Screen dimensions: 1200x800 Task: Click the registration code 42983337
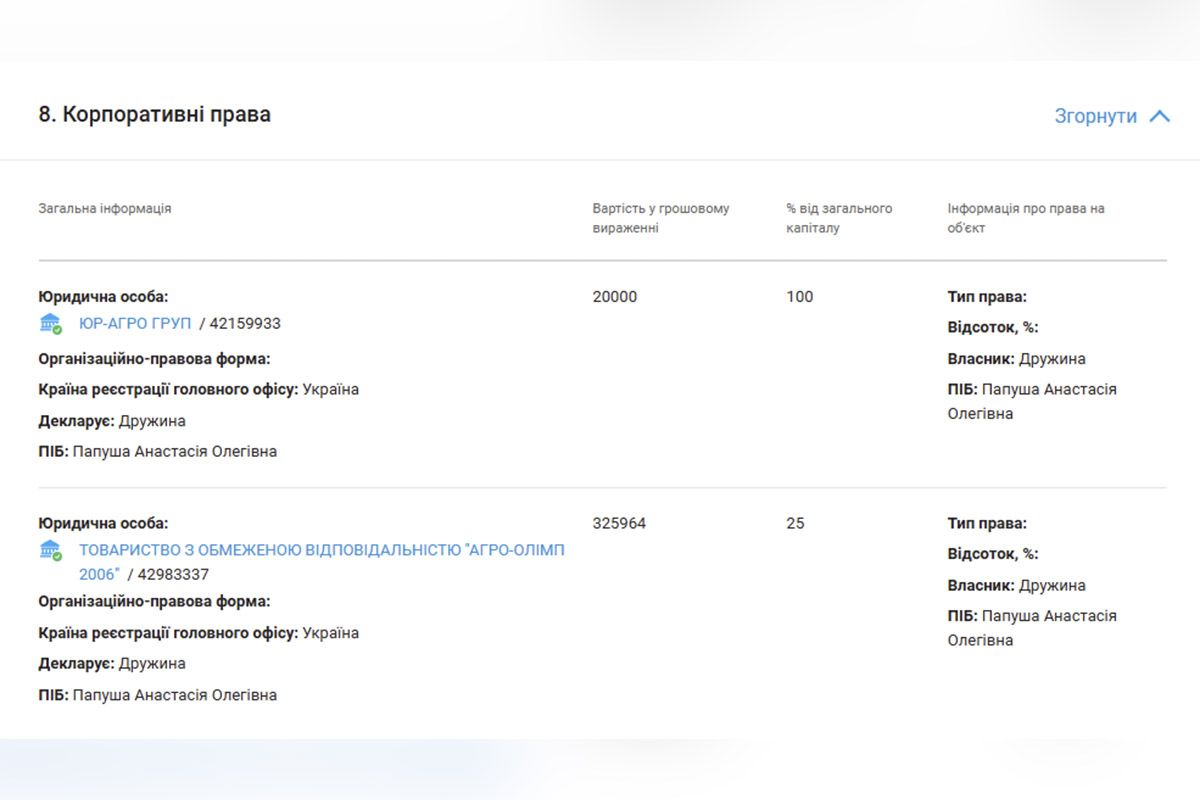pyautogui.click(x=173, y=575)
